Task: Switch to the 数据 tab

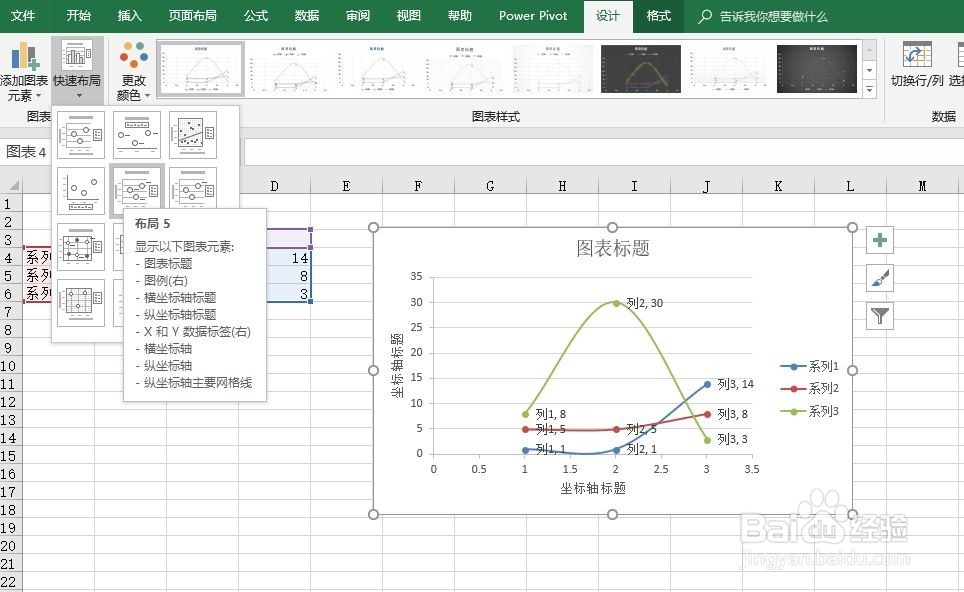Action: 306,16
